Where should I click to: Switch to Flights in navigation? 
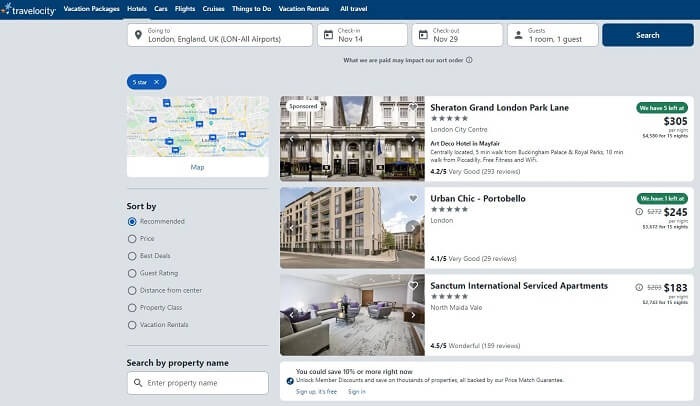tap(185, 9)
